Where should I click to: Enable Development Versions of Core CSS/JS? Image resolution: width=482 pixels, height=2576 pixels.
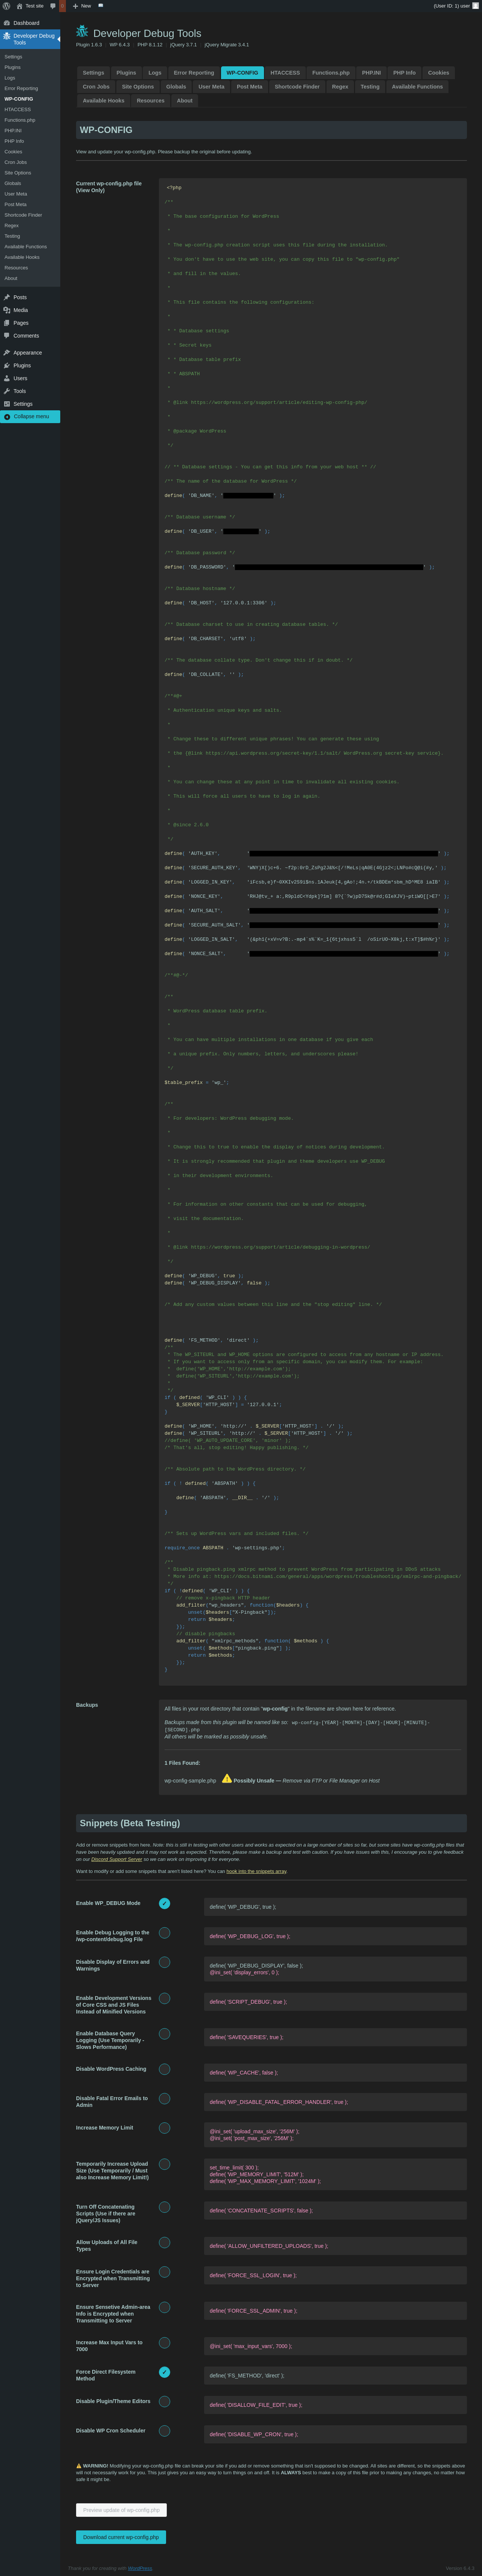click(x=164, y=1998)
